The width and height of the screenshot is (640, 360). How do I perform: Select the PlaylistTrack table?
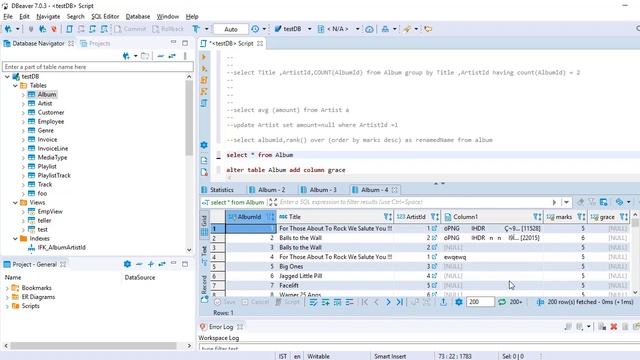click(x=54, y=176)
